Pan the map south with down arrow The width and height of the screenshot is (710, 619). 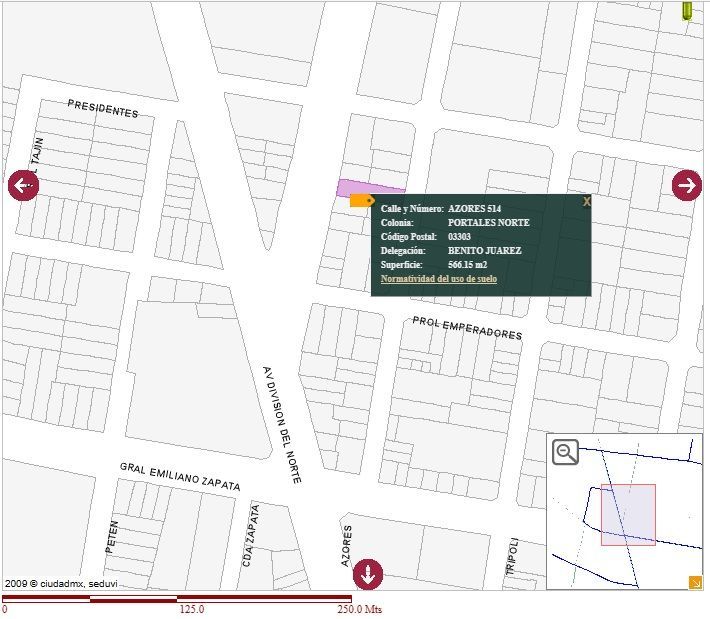coord(368,575)
